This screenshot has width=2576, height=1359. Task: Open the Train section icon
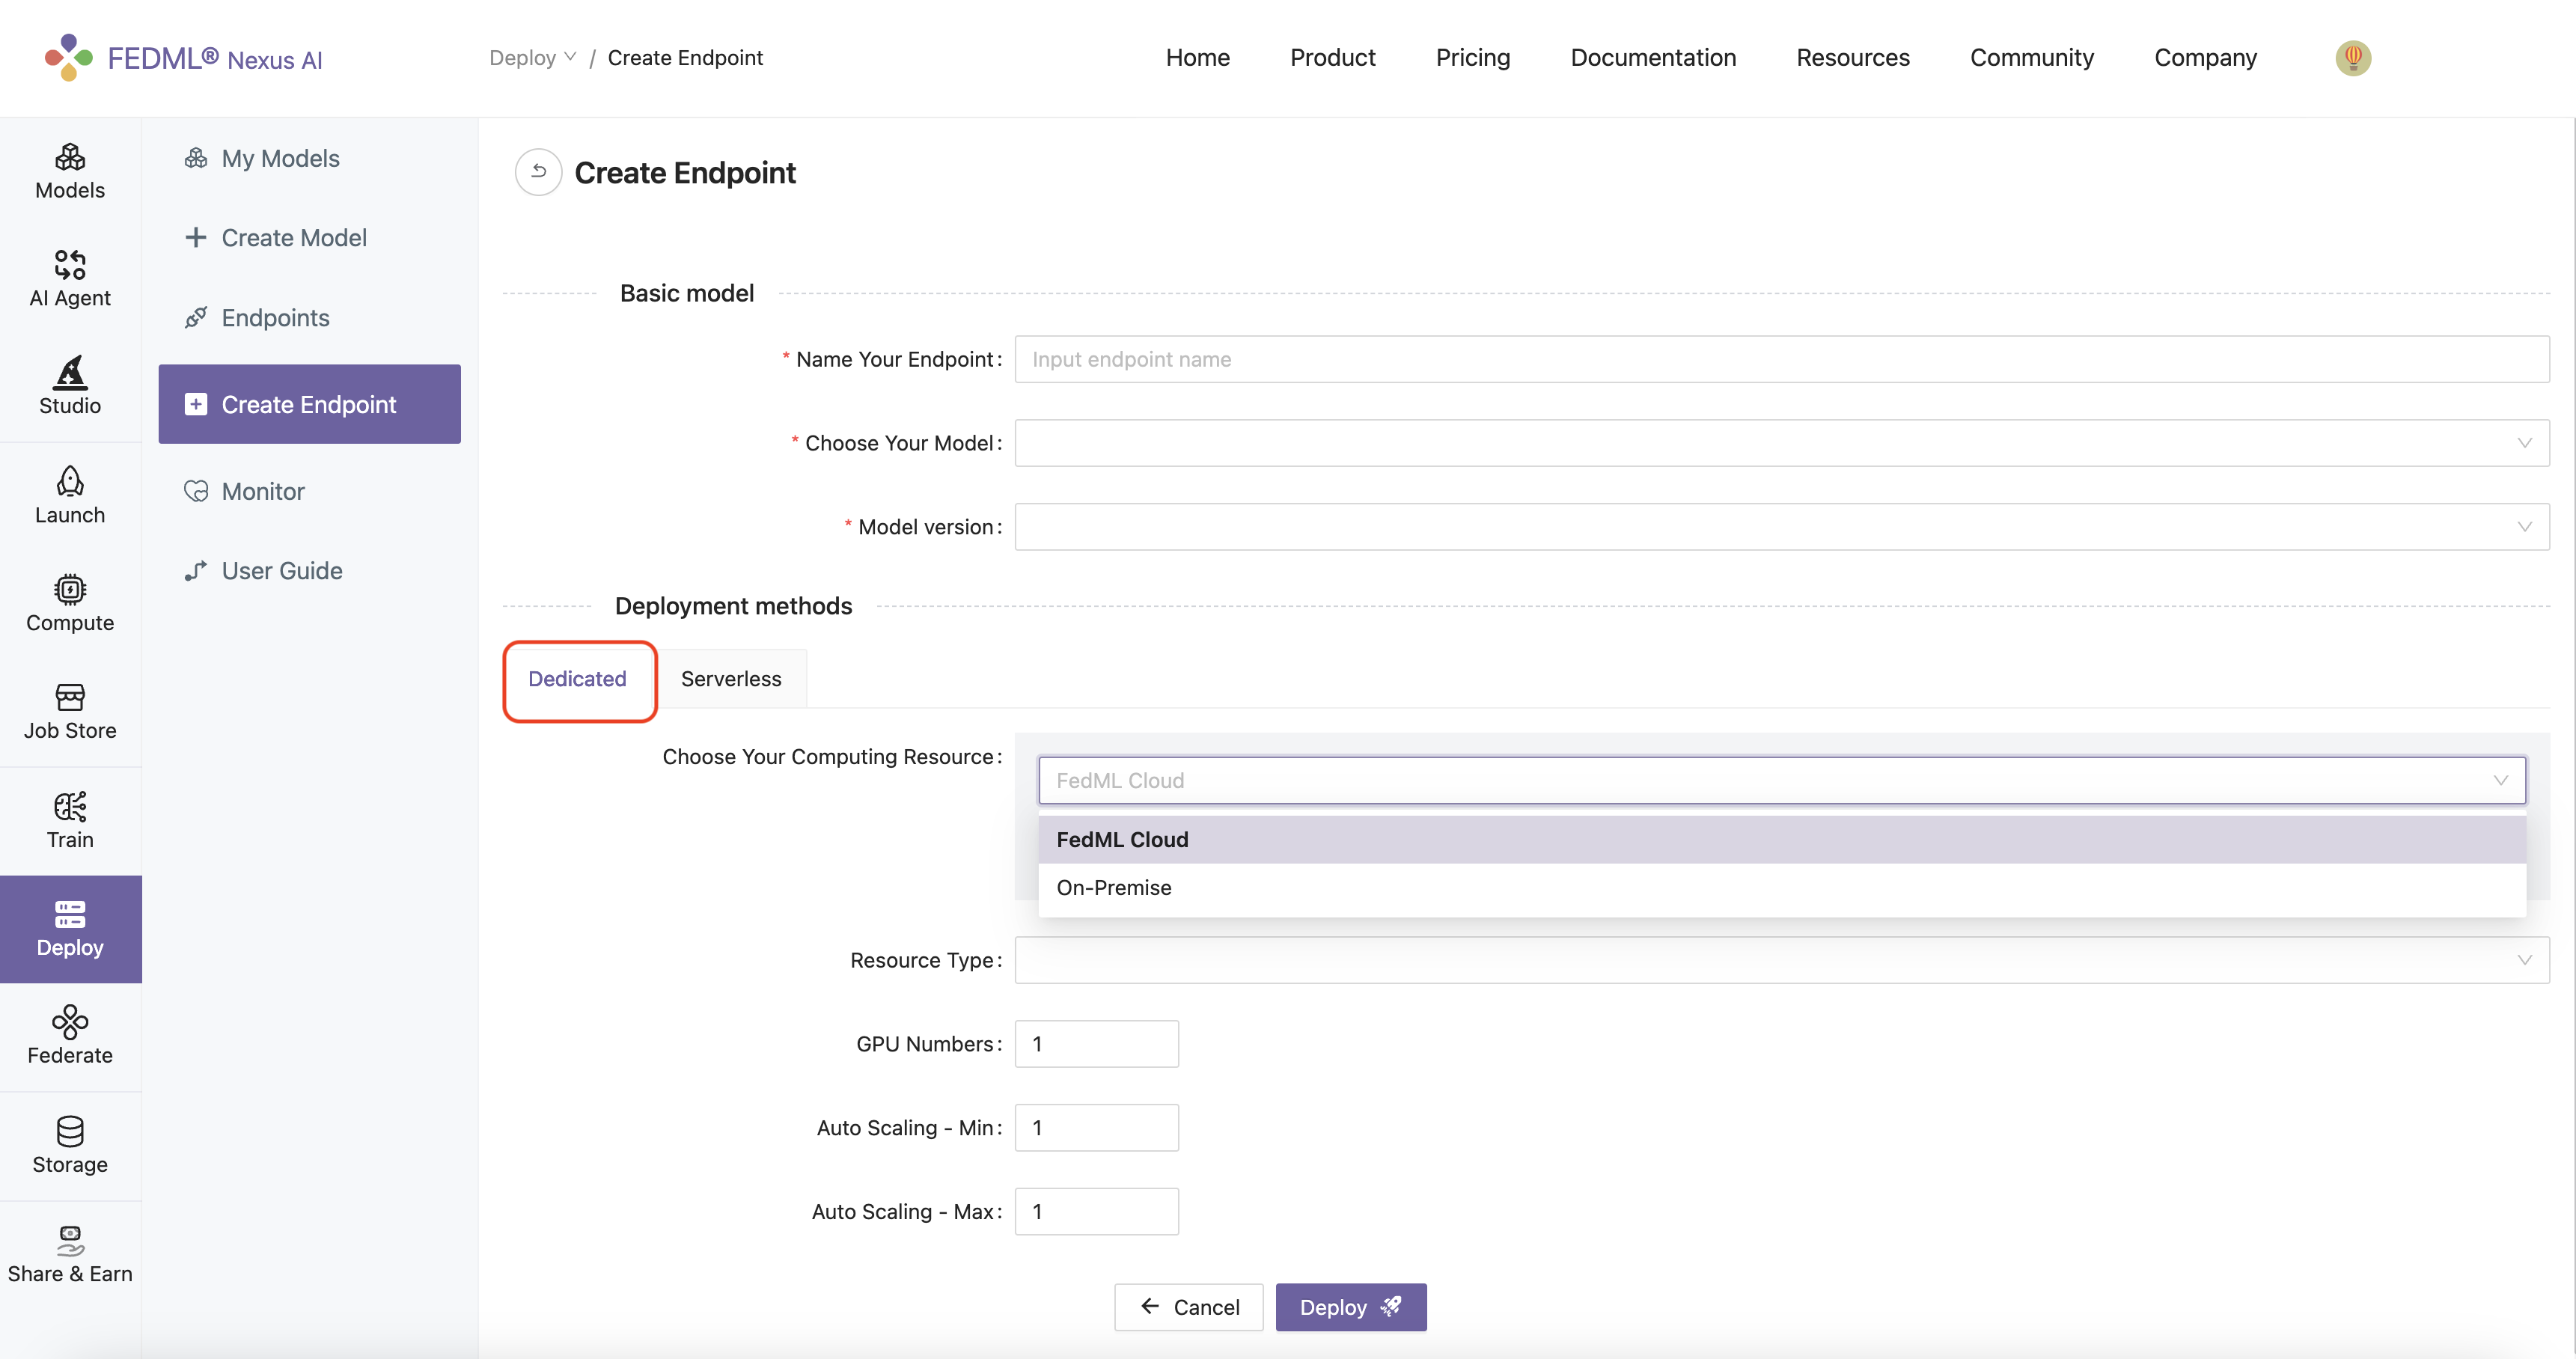(x=70, y=820)
